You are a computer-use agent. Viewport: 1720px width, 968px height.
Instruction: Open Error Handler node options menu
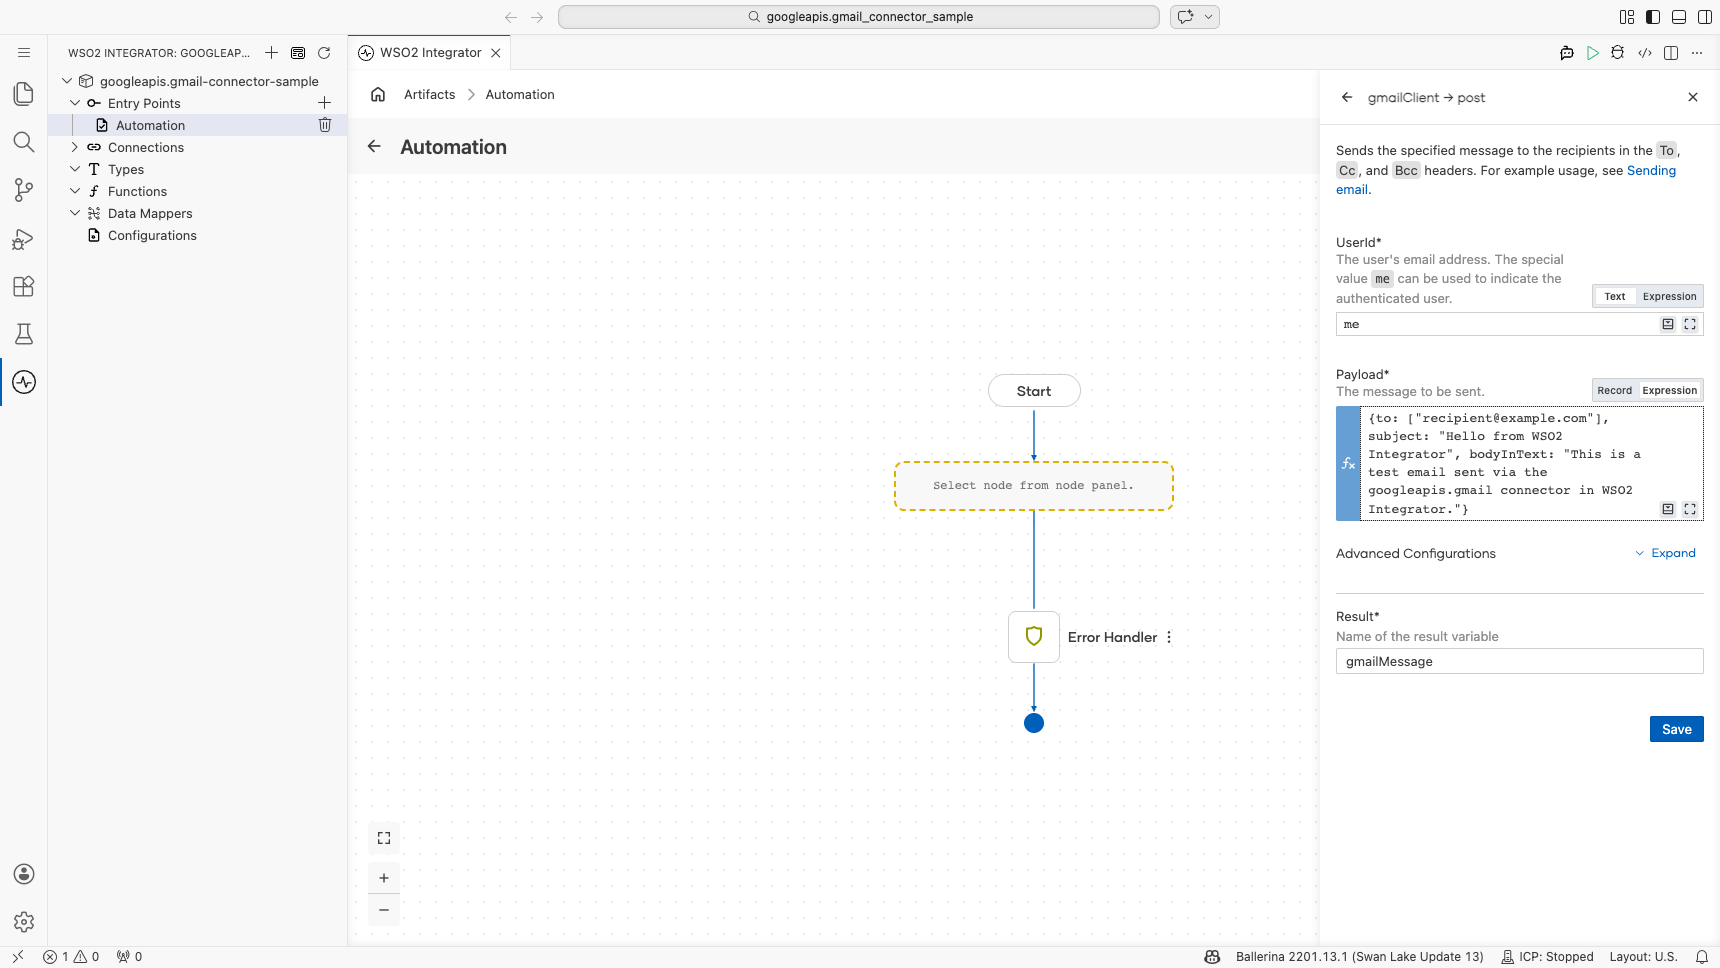click(1169, 637)
